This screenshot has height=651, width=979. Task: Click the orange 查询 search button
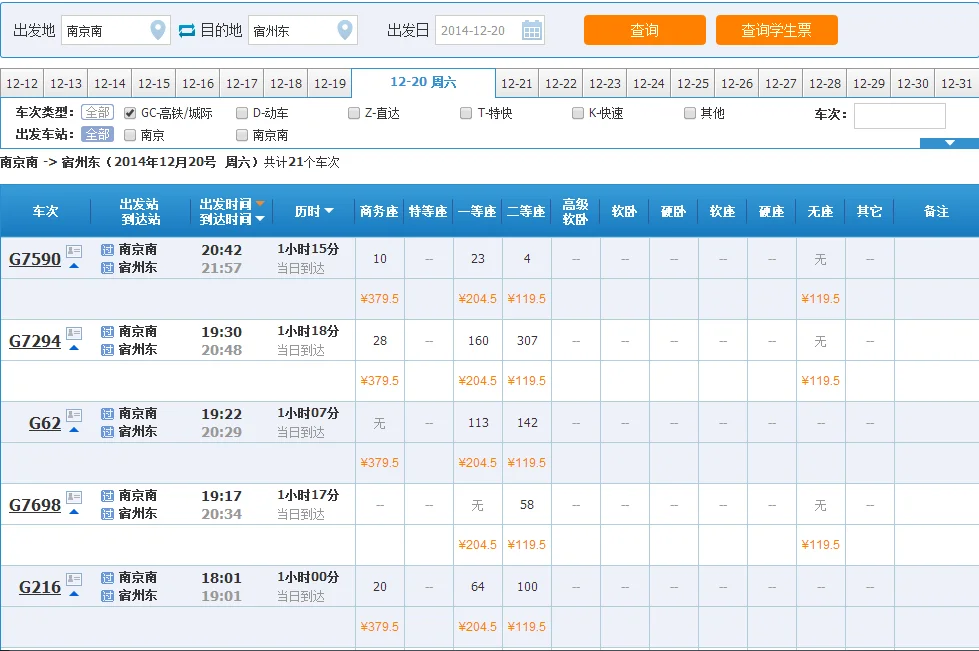pyautogui.click(x=643, y=30)
